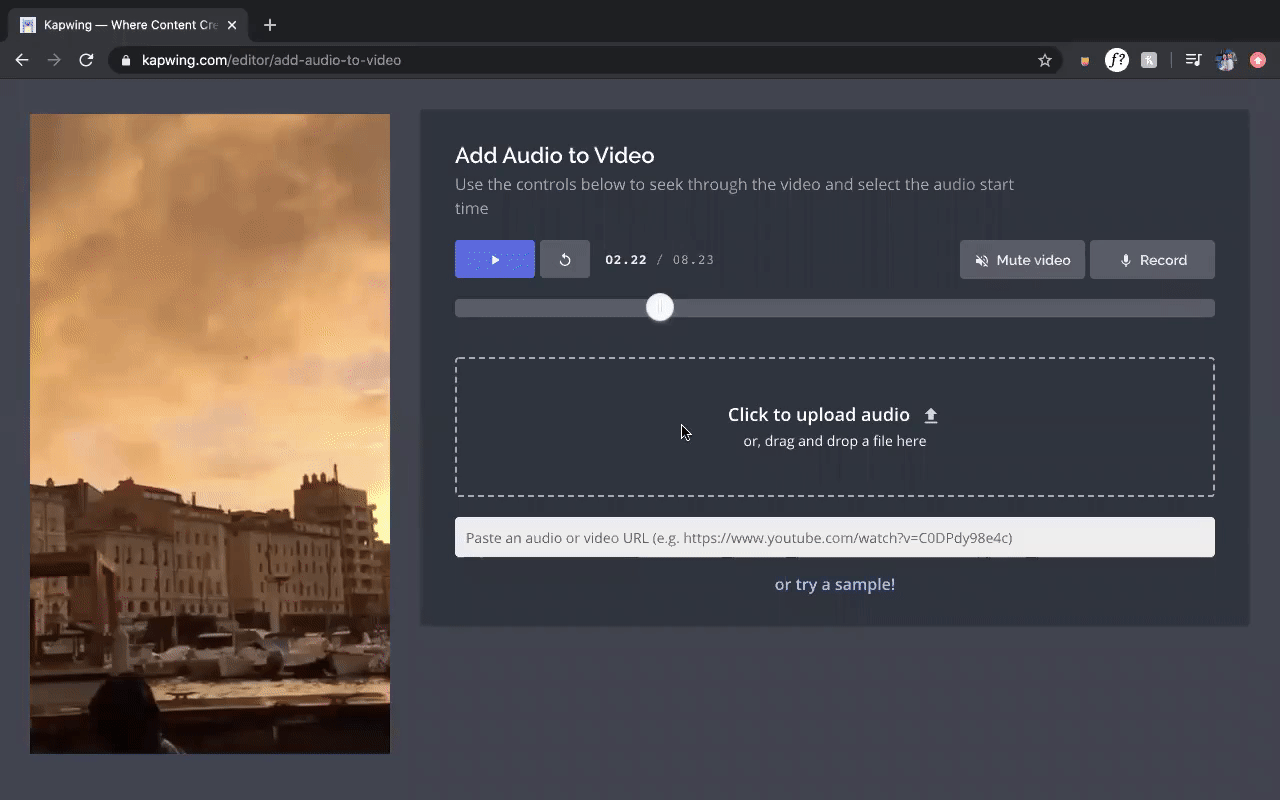
Task: Click the upload arrow icon
Action: tap(931, 415)
